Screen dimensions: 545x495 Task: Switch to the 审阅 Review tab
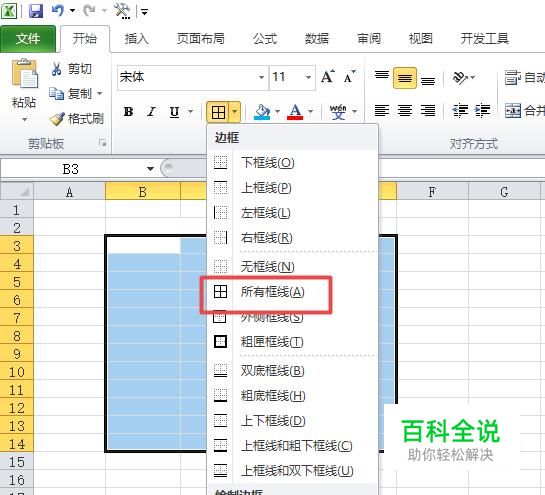coord(369,39)
